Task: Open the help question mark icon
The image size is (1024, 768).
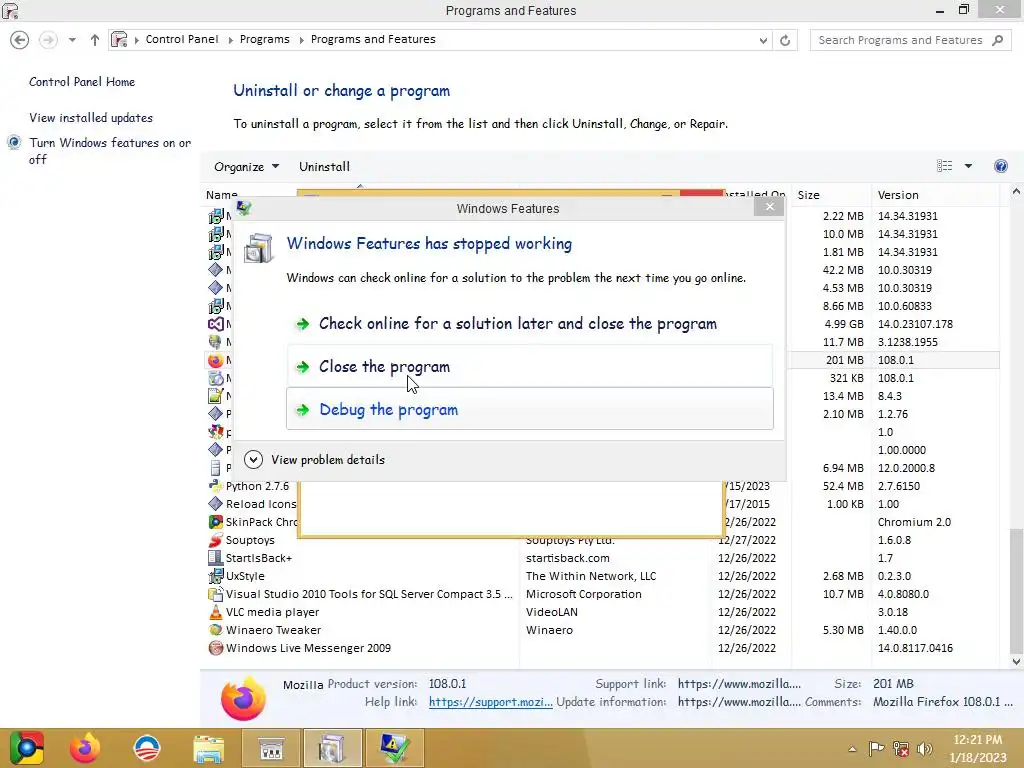Action: [1000, 166]
